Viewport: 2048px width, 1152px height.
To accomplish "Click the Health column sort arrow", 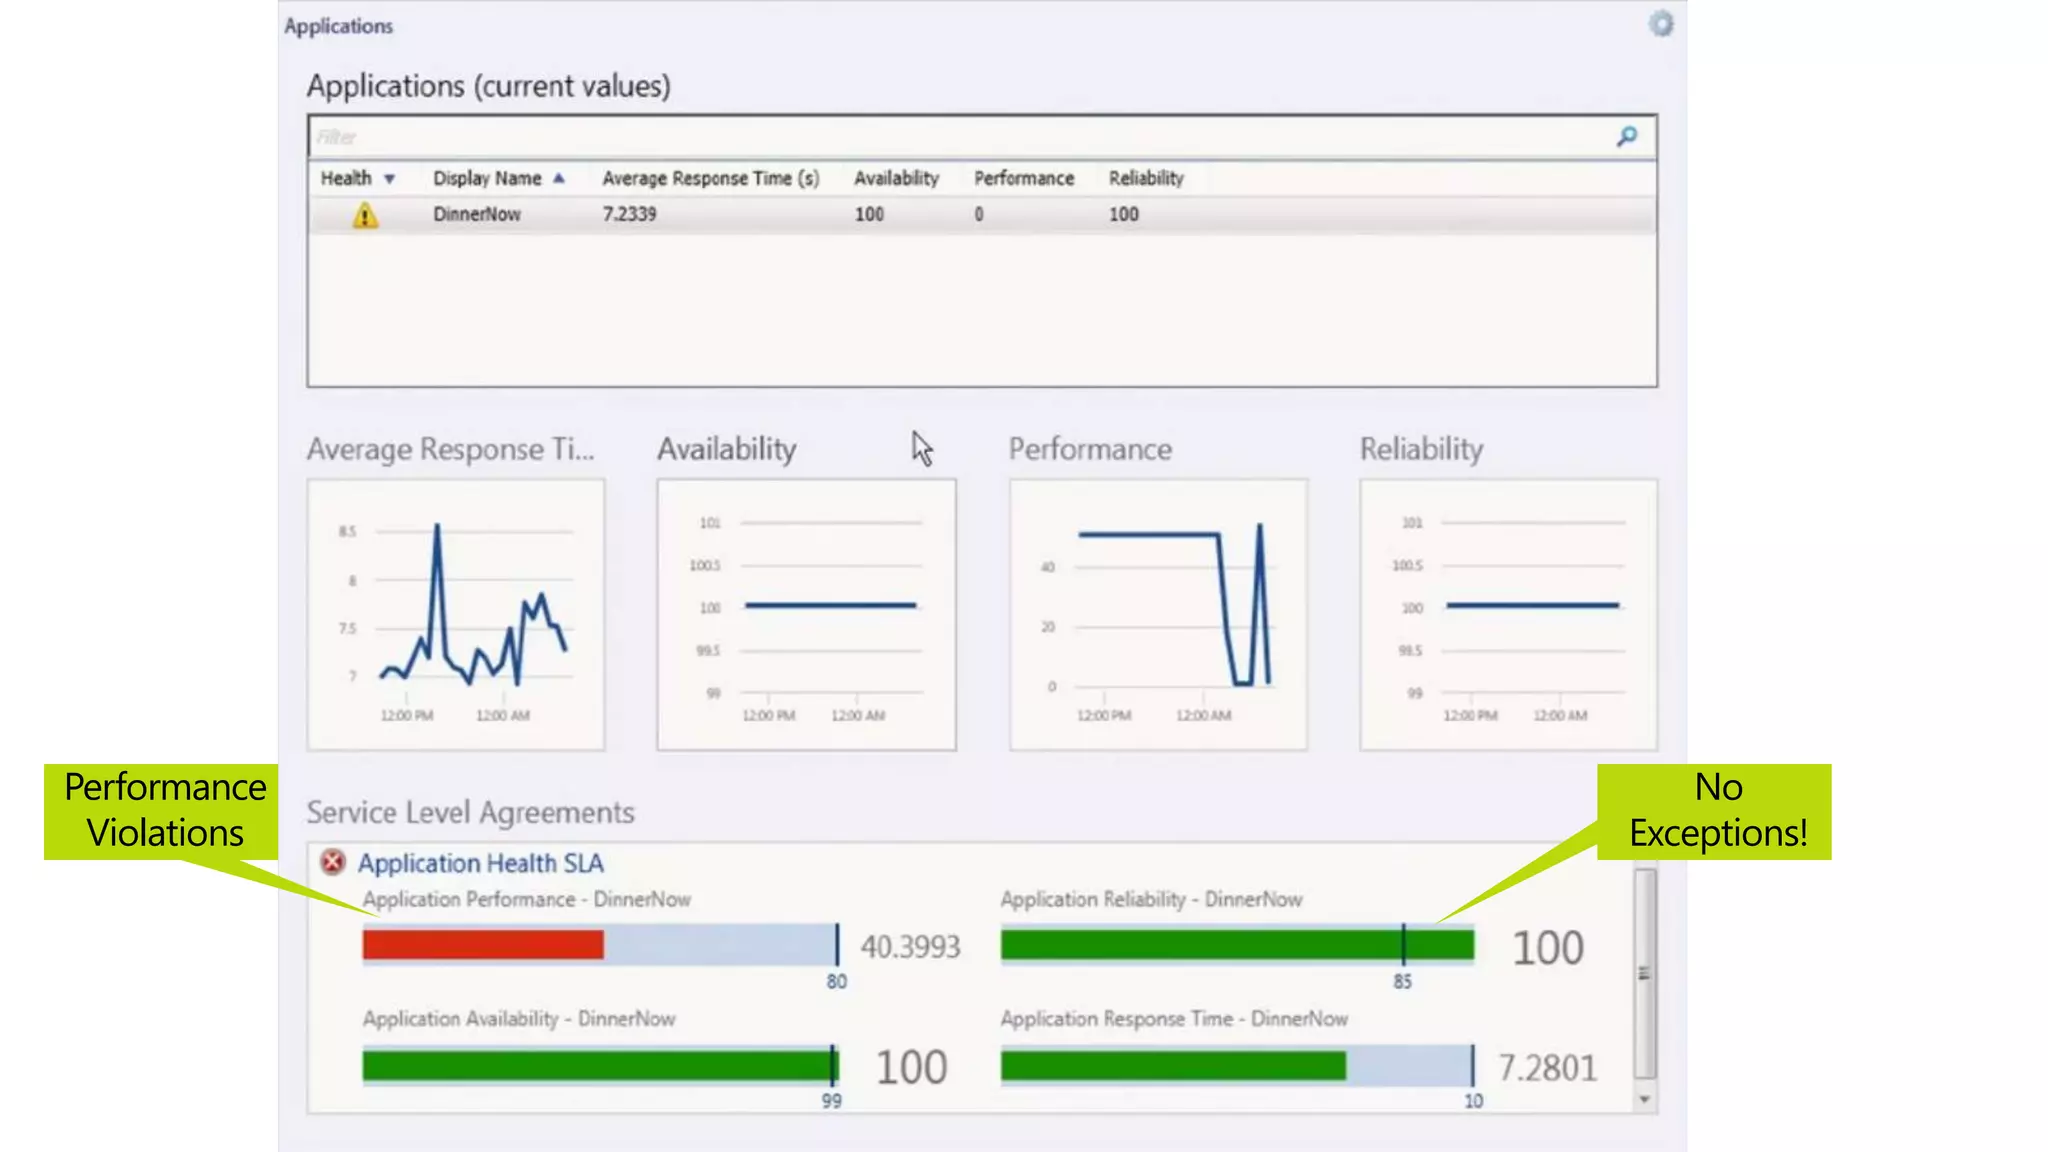I will point(390,179).
